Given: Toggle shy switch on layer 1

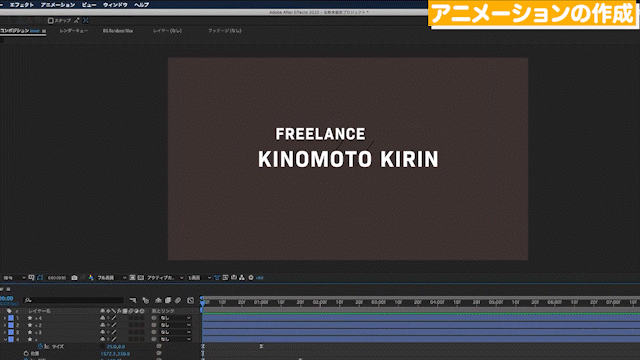Looking at the screenshot, I should [102, 318].
